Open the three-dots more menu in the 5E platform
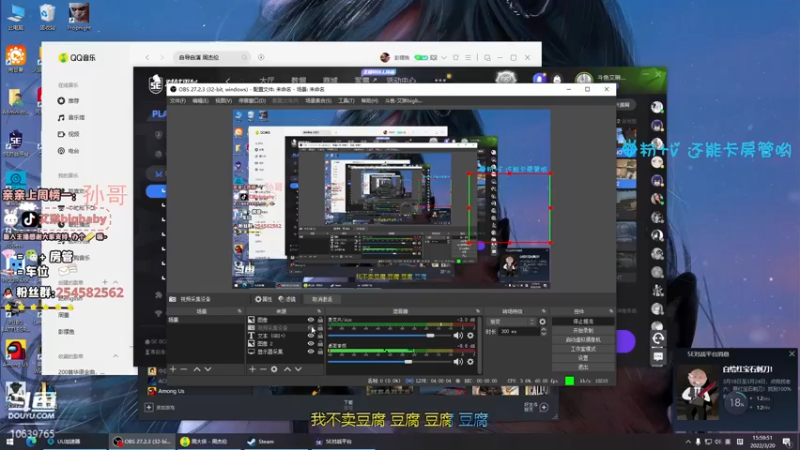Image resolution: width=800 pixels, height=450 pixels. pos(441,80)
